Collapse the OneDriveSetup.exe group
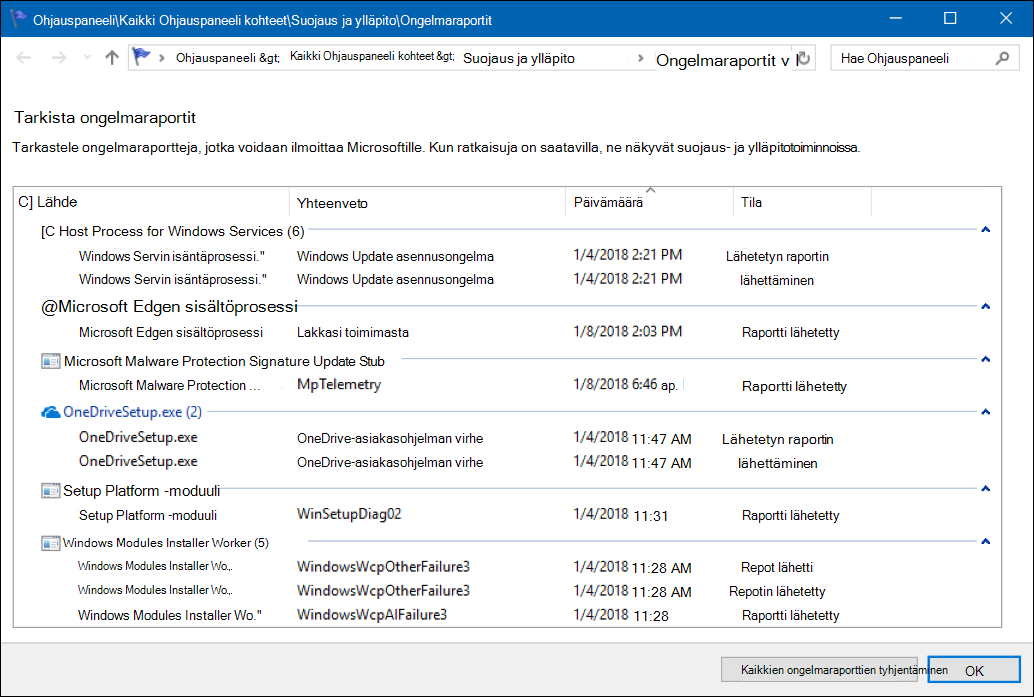The image size is (1034, 697). [x=986, y=412]
